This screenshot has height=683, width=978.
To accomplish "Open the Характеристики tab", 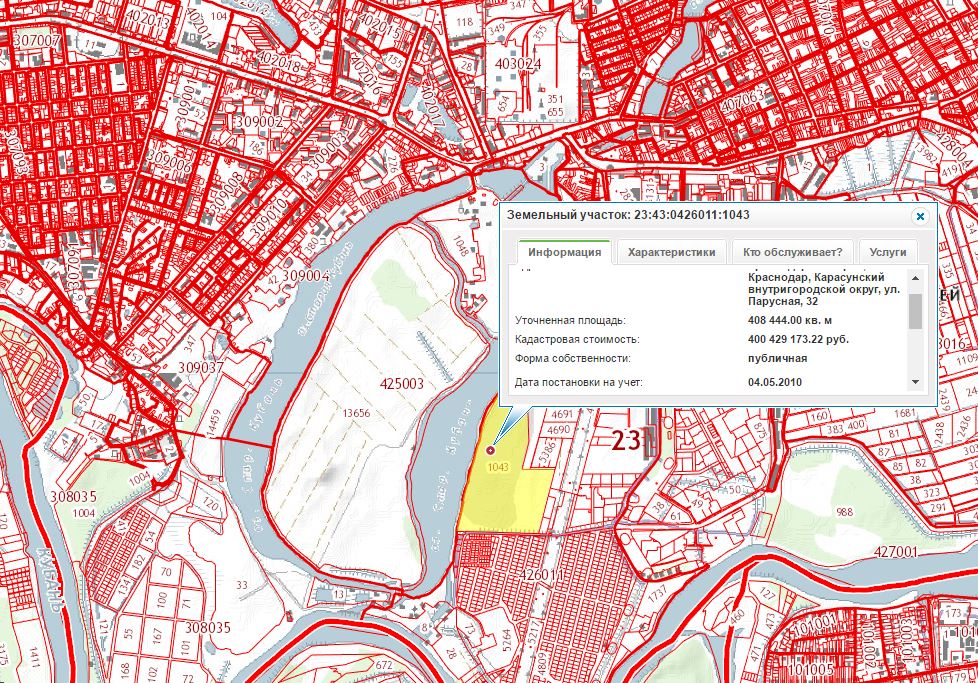I will pos(671,252).
